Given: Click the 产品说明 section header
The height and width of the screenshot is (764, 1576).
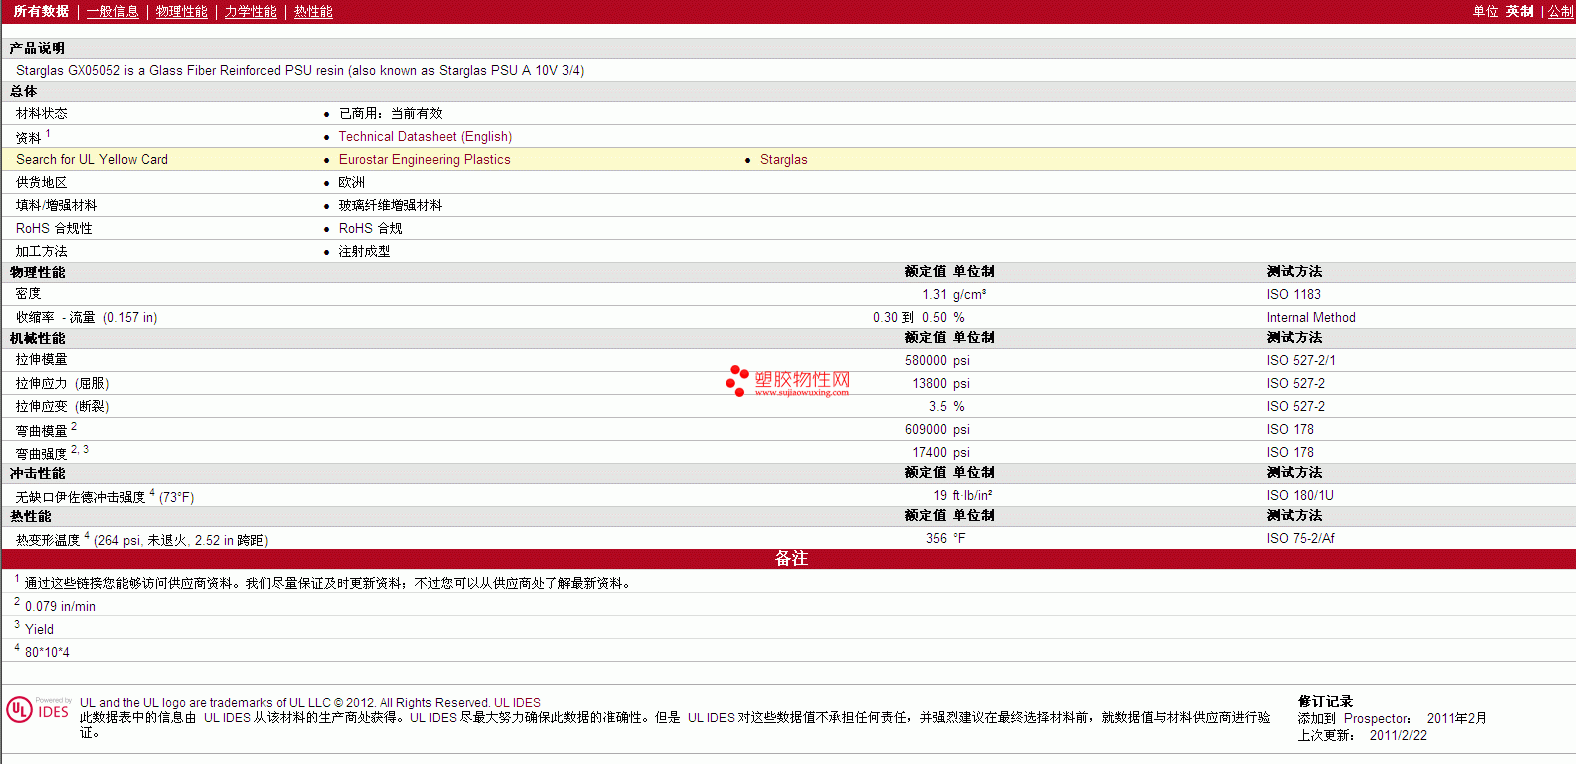Looking at the screenshot, I should coord(37,49).
